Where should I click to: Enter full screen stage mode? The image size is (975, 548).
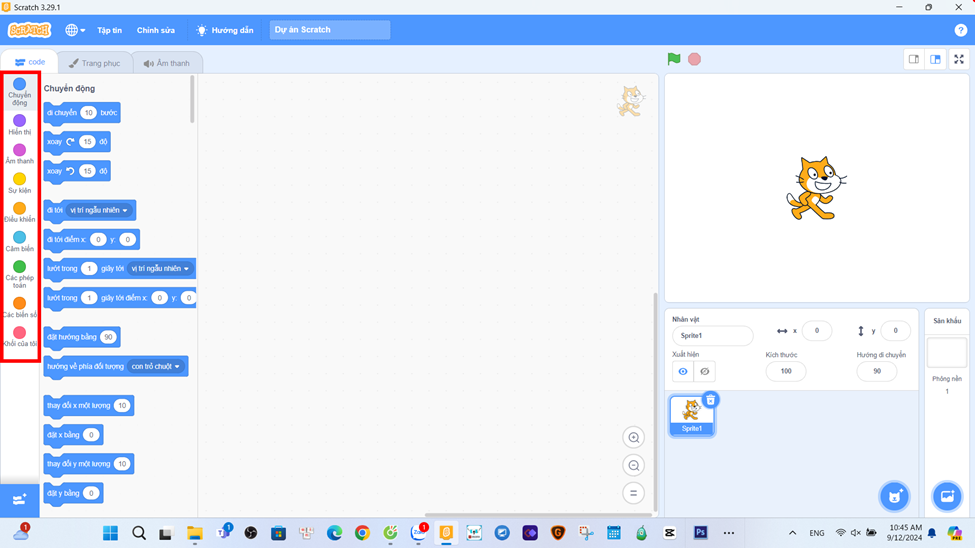pos(959,60)
